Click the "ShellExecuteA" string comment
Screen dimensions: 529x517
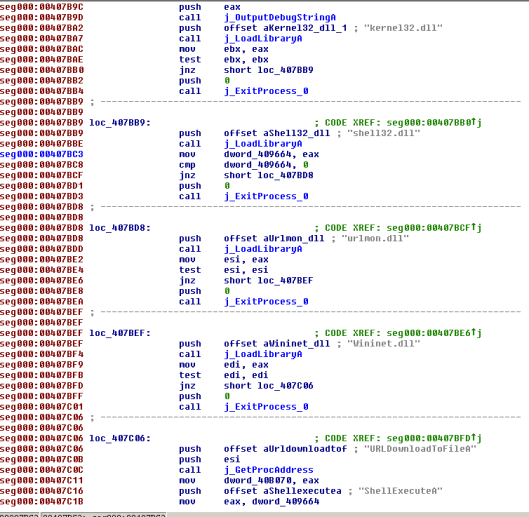tap(400, 491)
